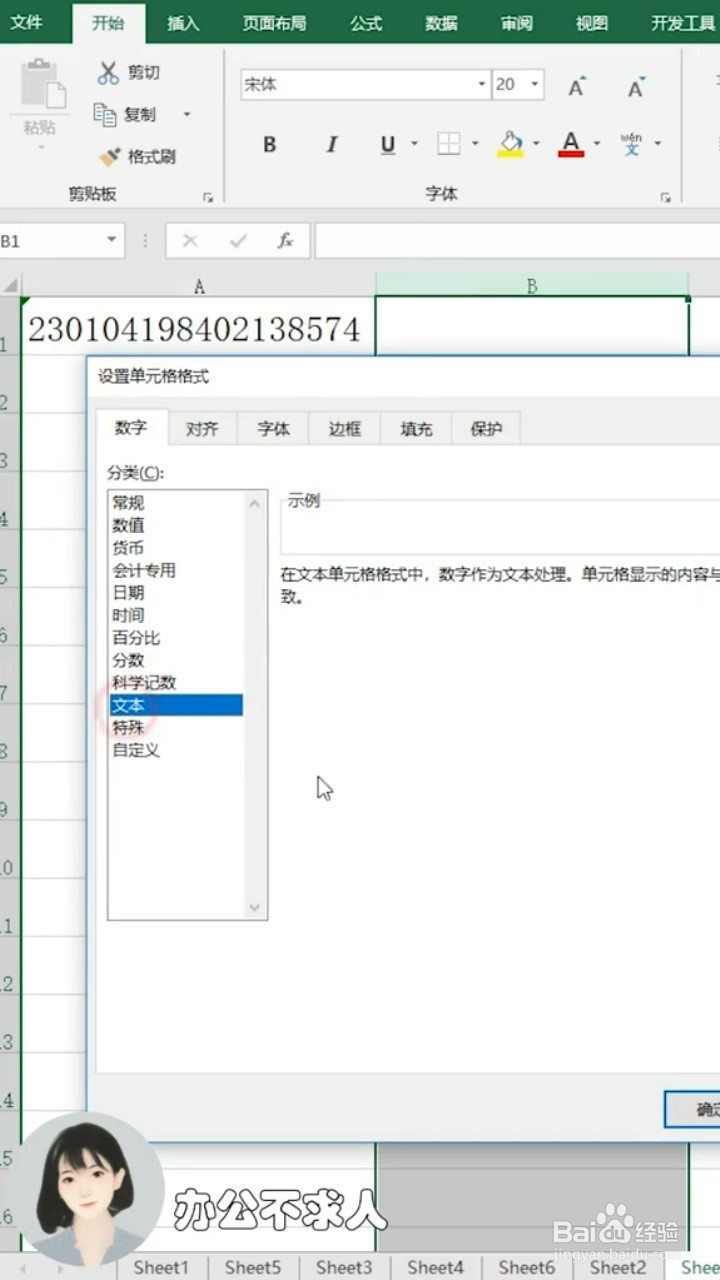Viewport: 720px width, 1280px height.
Task: Switch to Sheet4 worksheet tab
Action: (x=435, y=1267)
